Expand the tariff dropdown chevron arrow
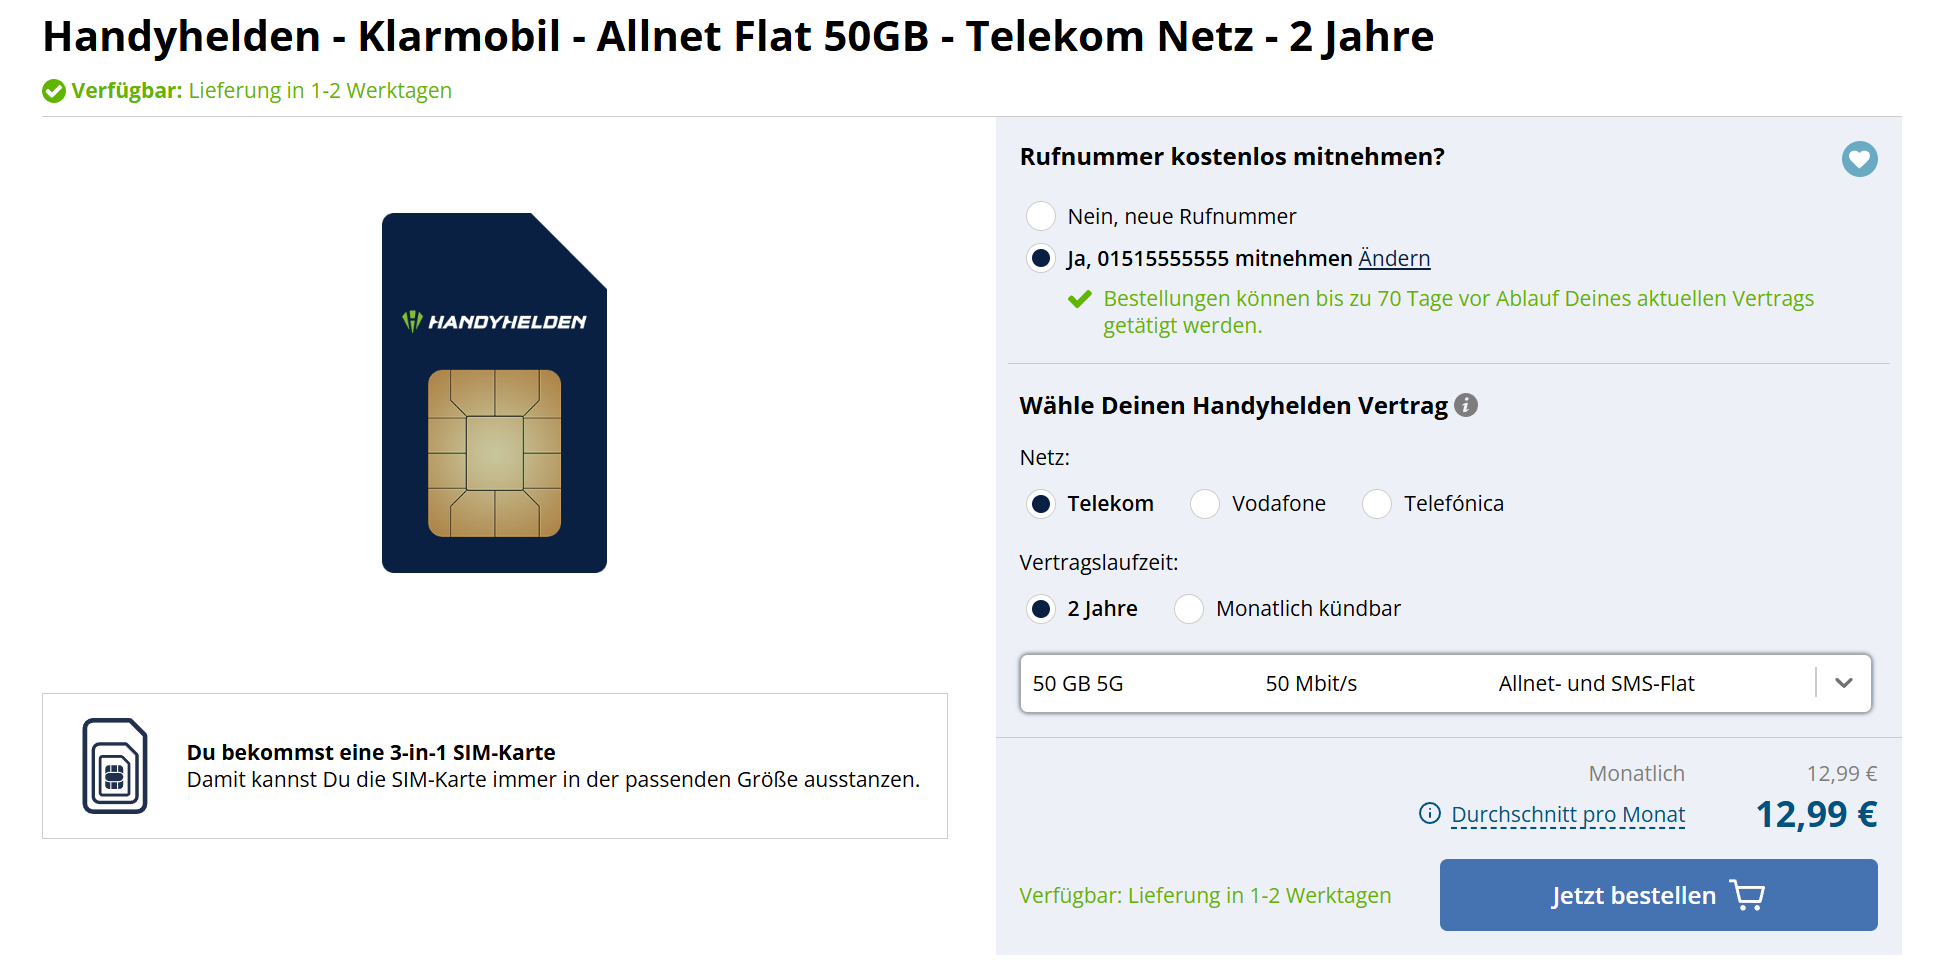This screenshot has height=975, width=1938. [1844, 683]
